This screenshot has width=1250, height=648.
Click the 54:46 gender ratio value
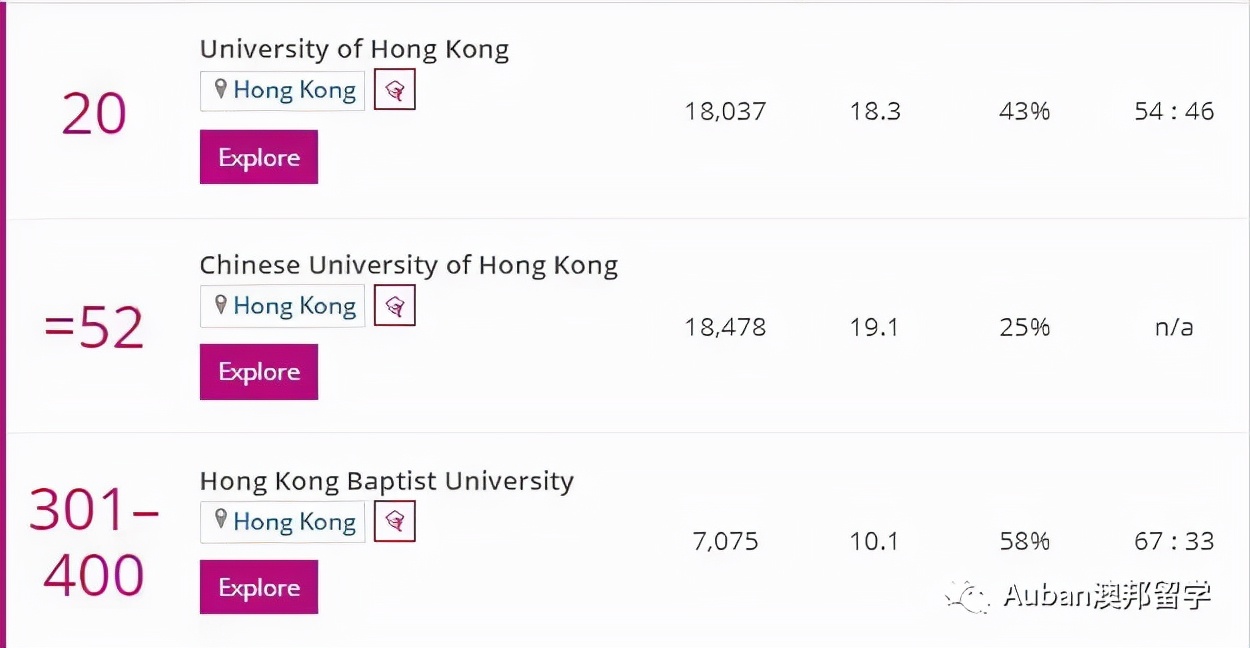(1173, 111)
